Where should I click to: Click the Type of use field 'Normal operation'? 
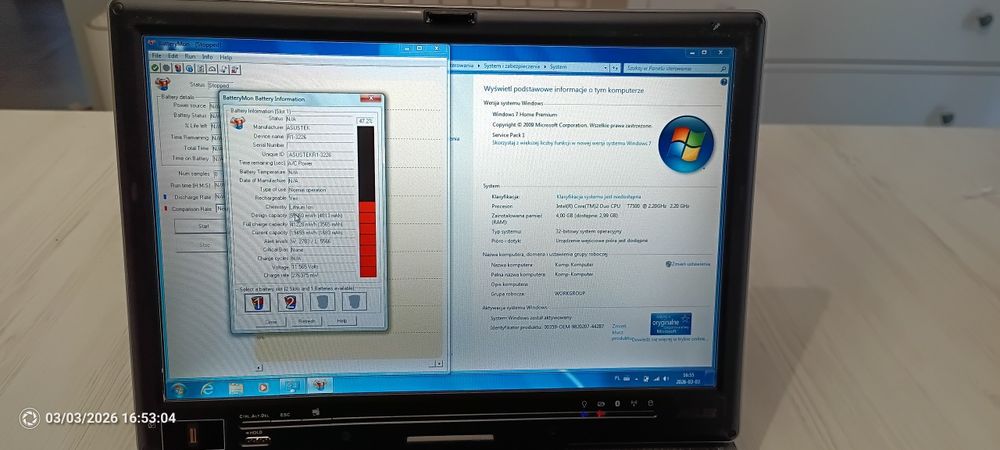point(321,189)
